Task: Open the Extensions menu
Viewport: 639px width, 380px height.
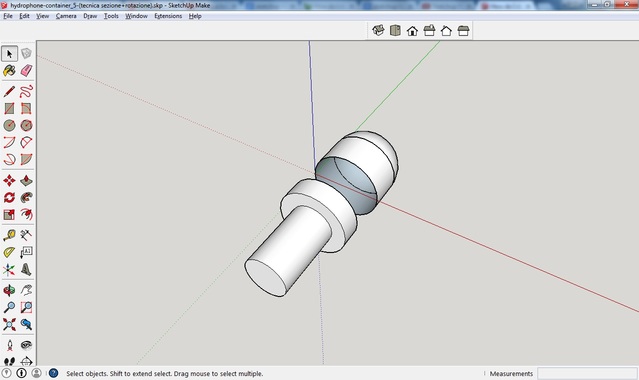Action: pyautogui.click(x=168, y=16)
